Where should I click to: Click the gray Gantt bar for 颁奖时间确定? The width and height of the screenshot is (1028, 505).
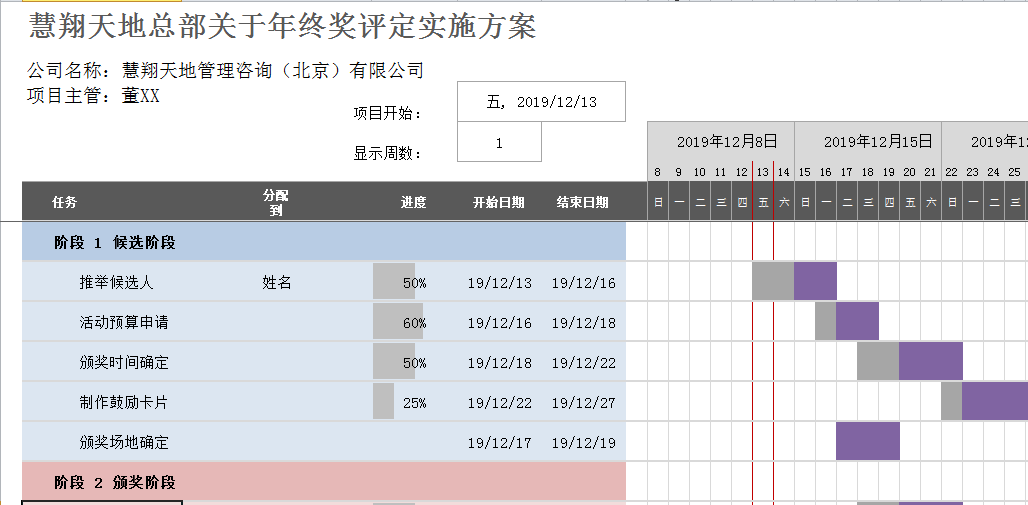(x=877, y=361)
